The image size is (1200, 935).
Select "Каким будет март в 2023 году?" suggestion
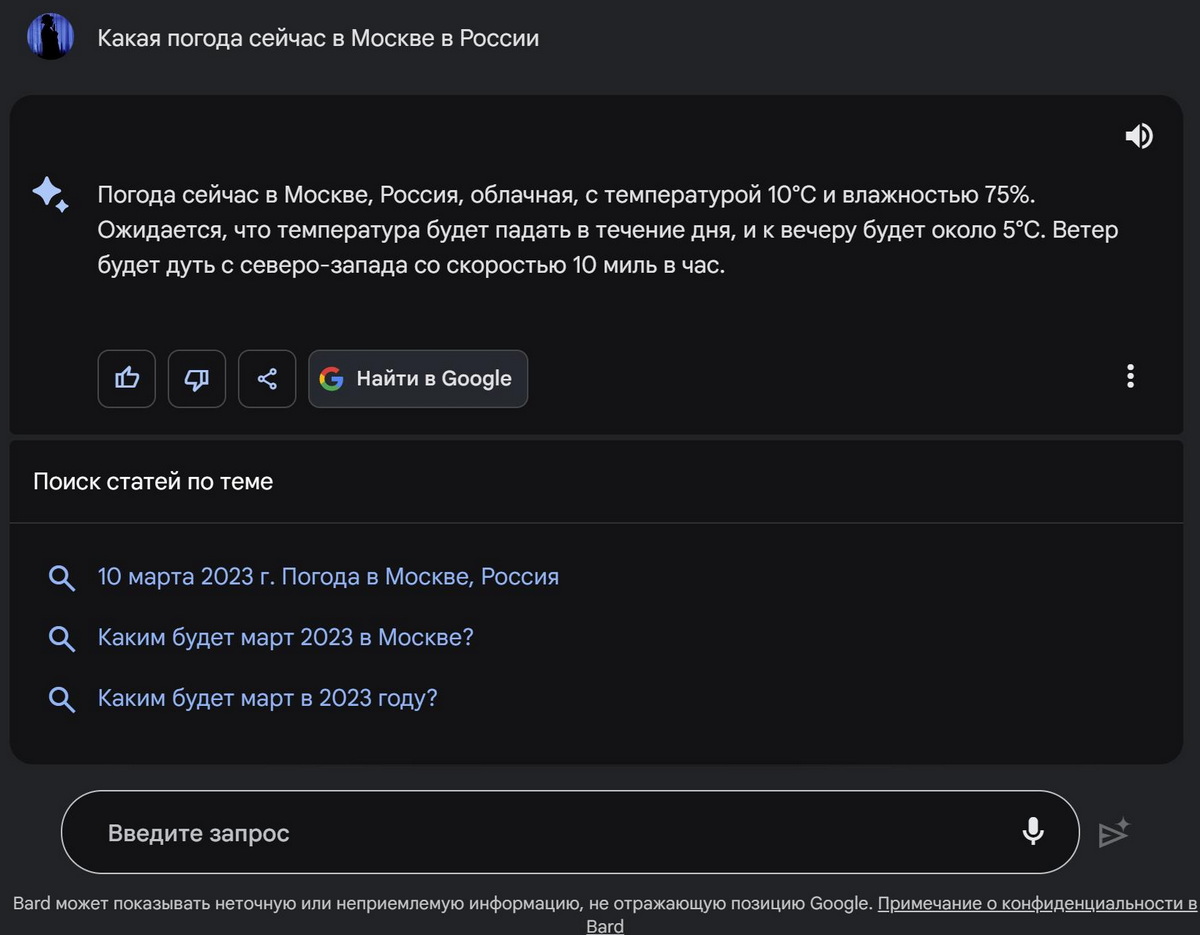point(267,698)
